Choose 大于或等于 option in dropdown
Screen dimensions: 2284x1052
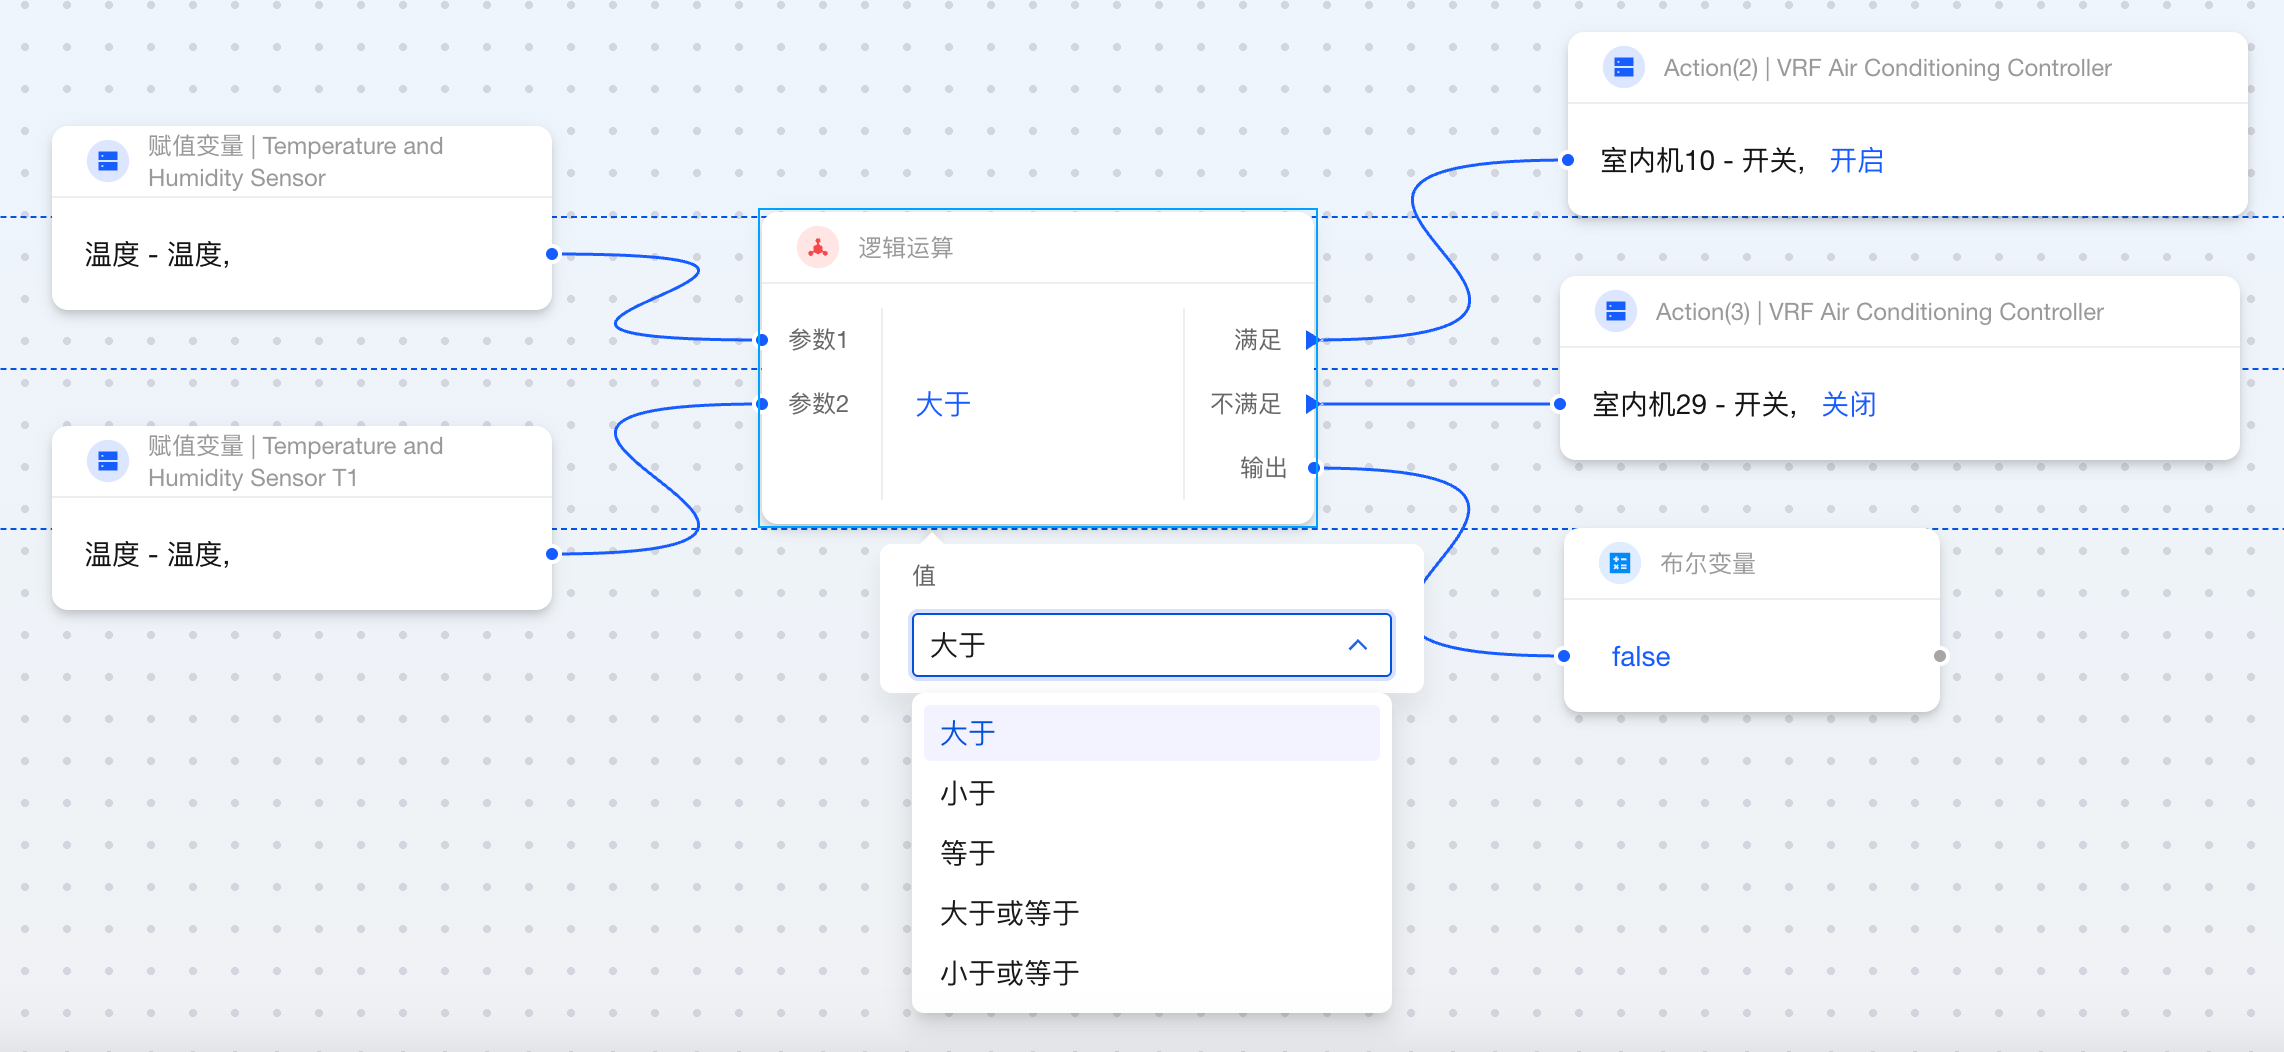click(x=1009, y=913)
